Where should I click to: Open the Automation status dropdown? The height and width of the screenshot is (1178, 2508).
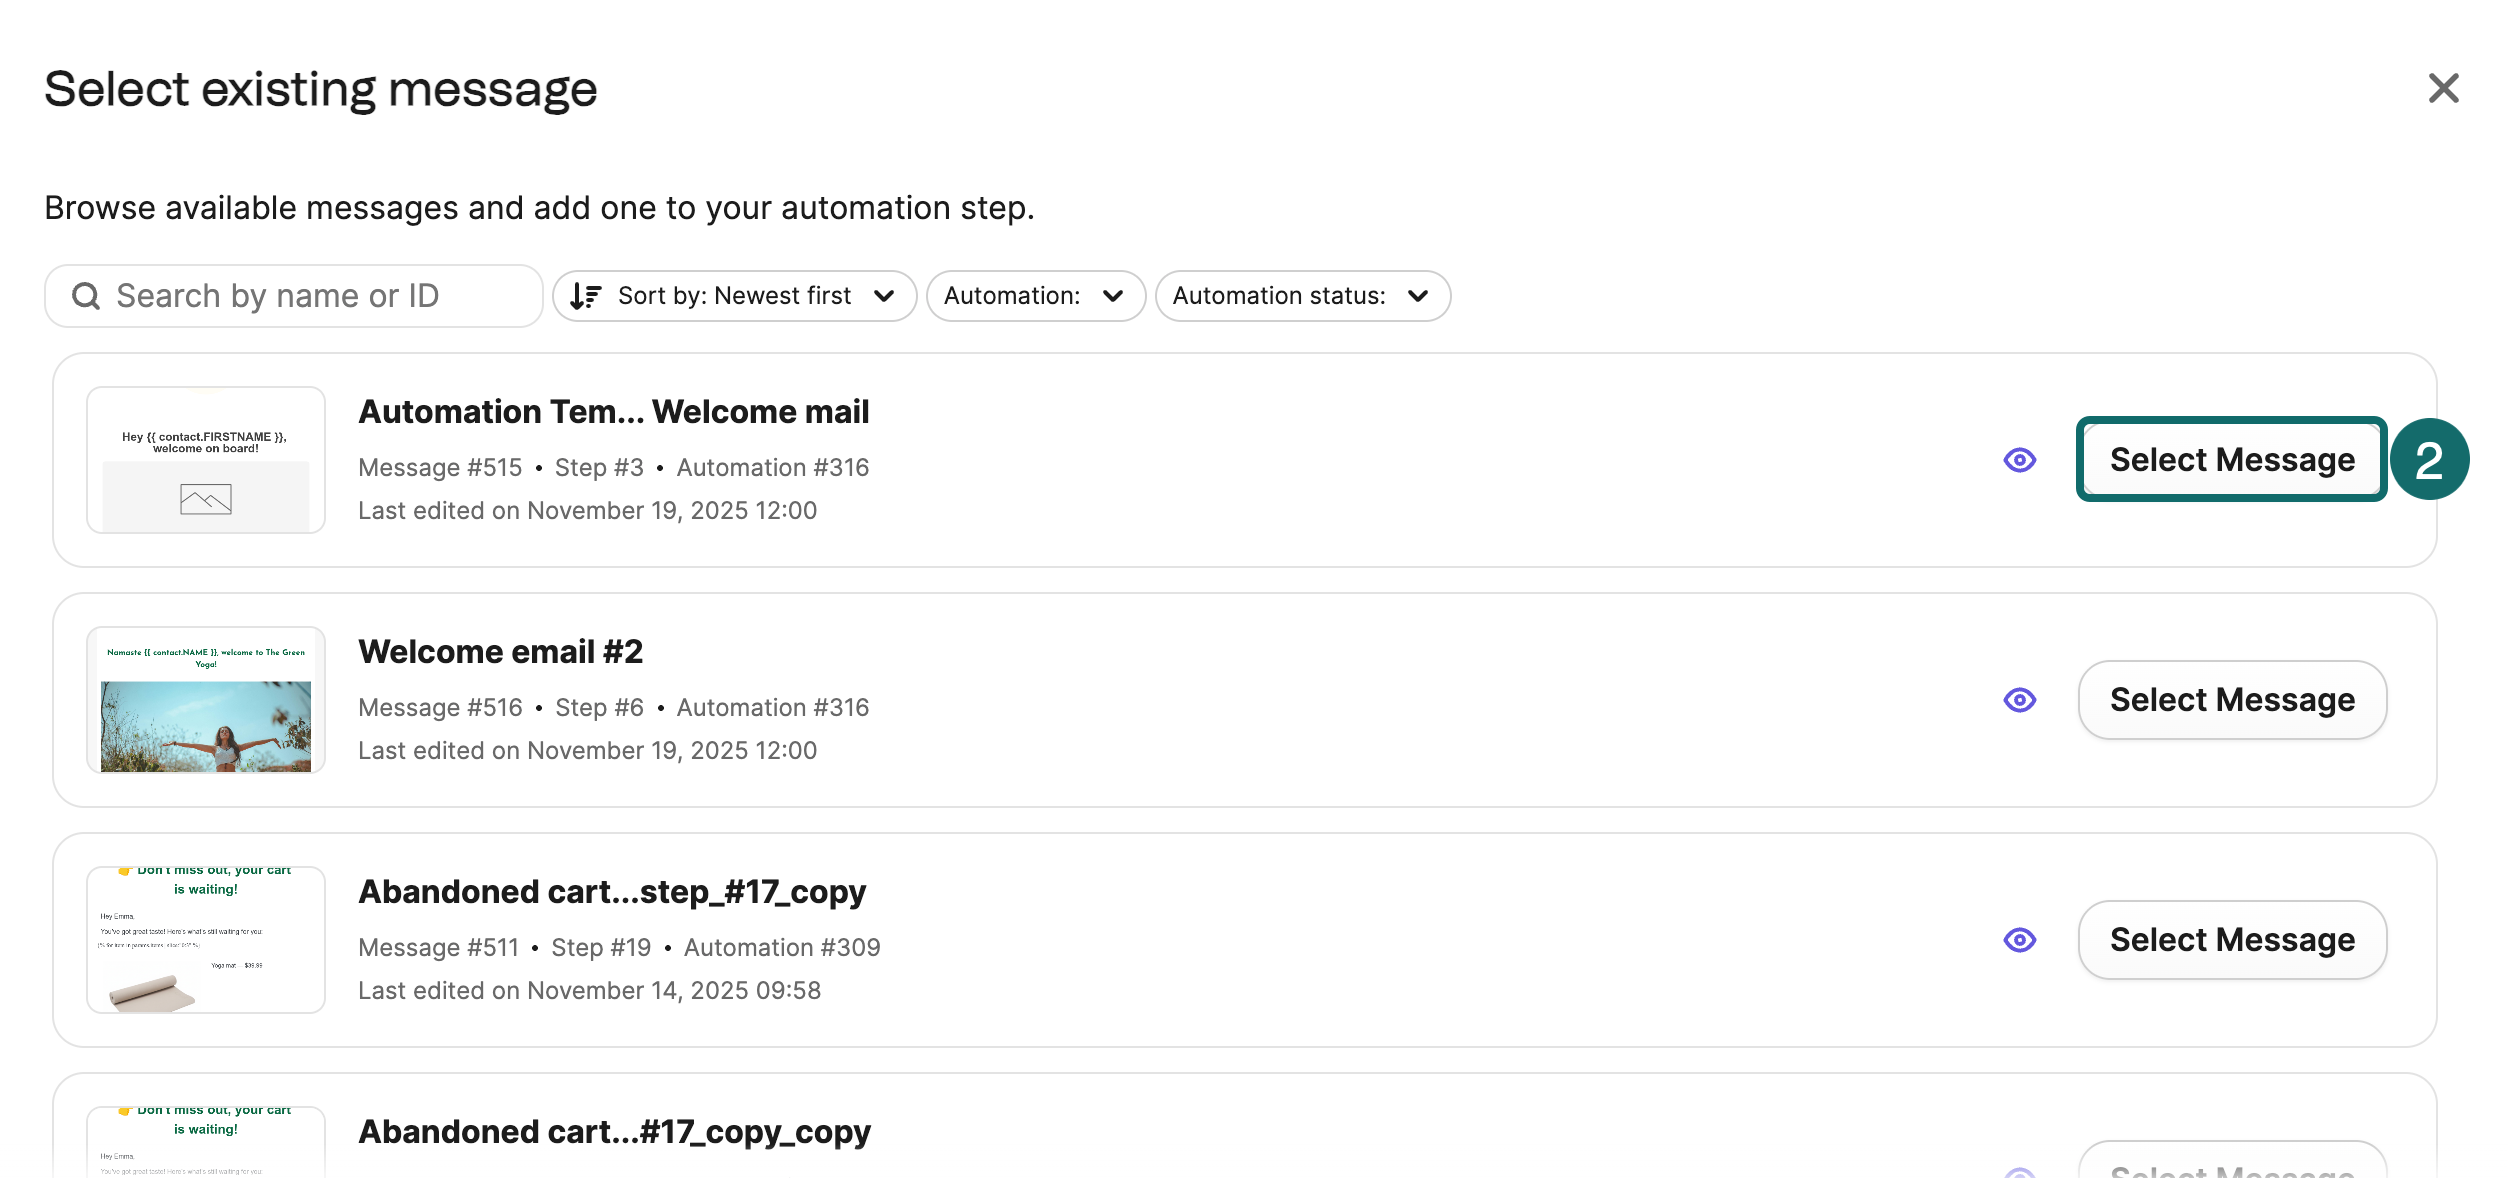pyautogui.click(x=1302, y=296)
